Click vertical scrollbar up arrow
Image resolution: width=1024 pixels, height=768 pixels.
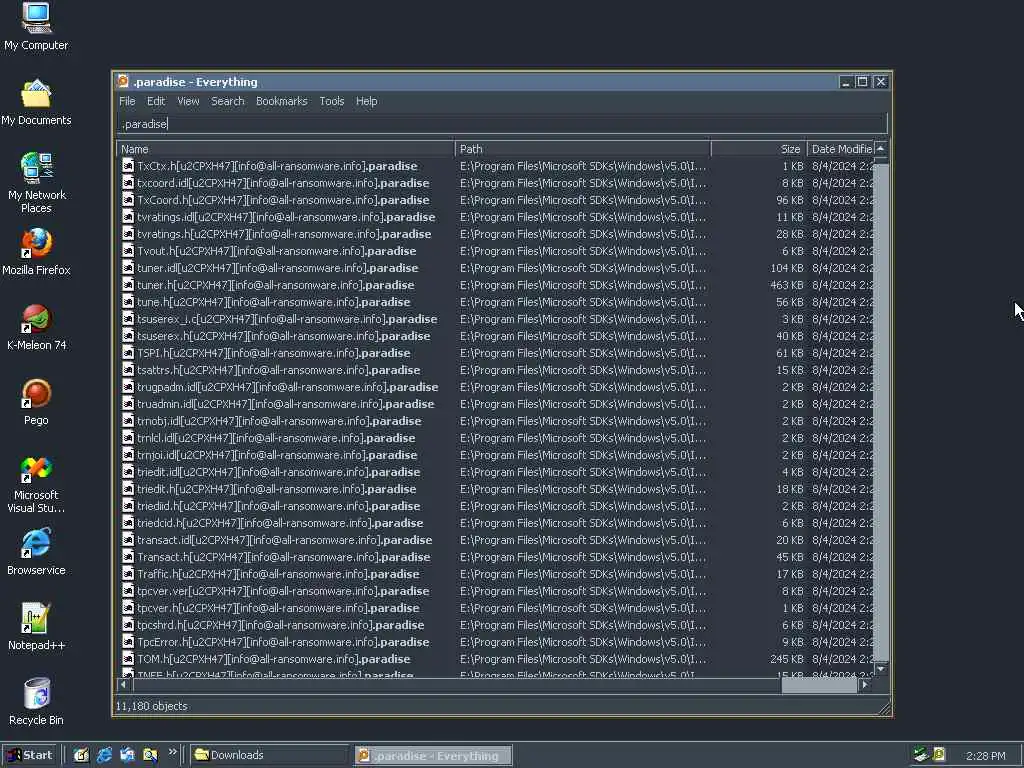(881, 149)
